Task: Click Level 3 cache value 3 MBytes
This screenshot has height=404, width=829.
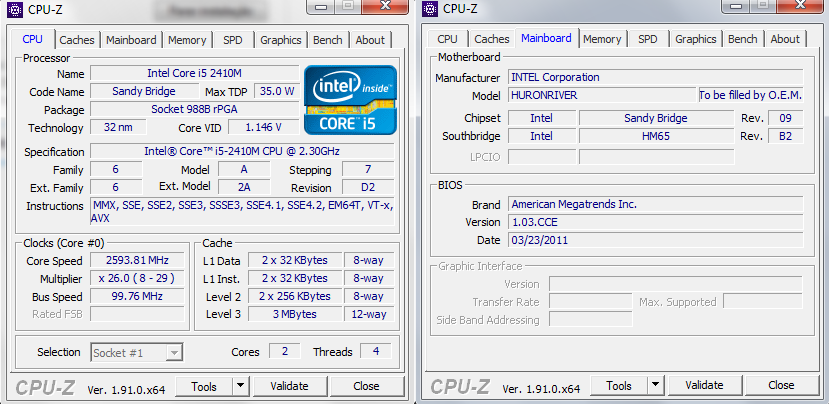Action: (x=294, y=314)
